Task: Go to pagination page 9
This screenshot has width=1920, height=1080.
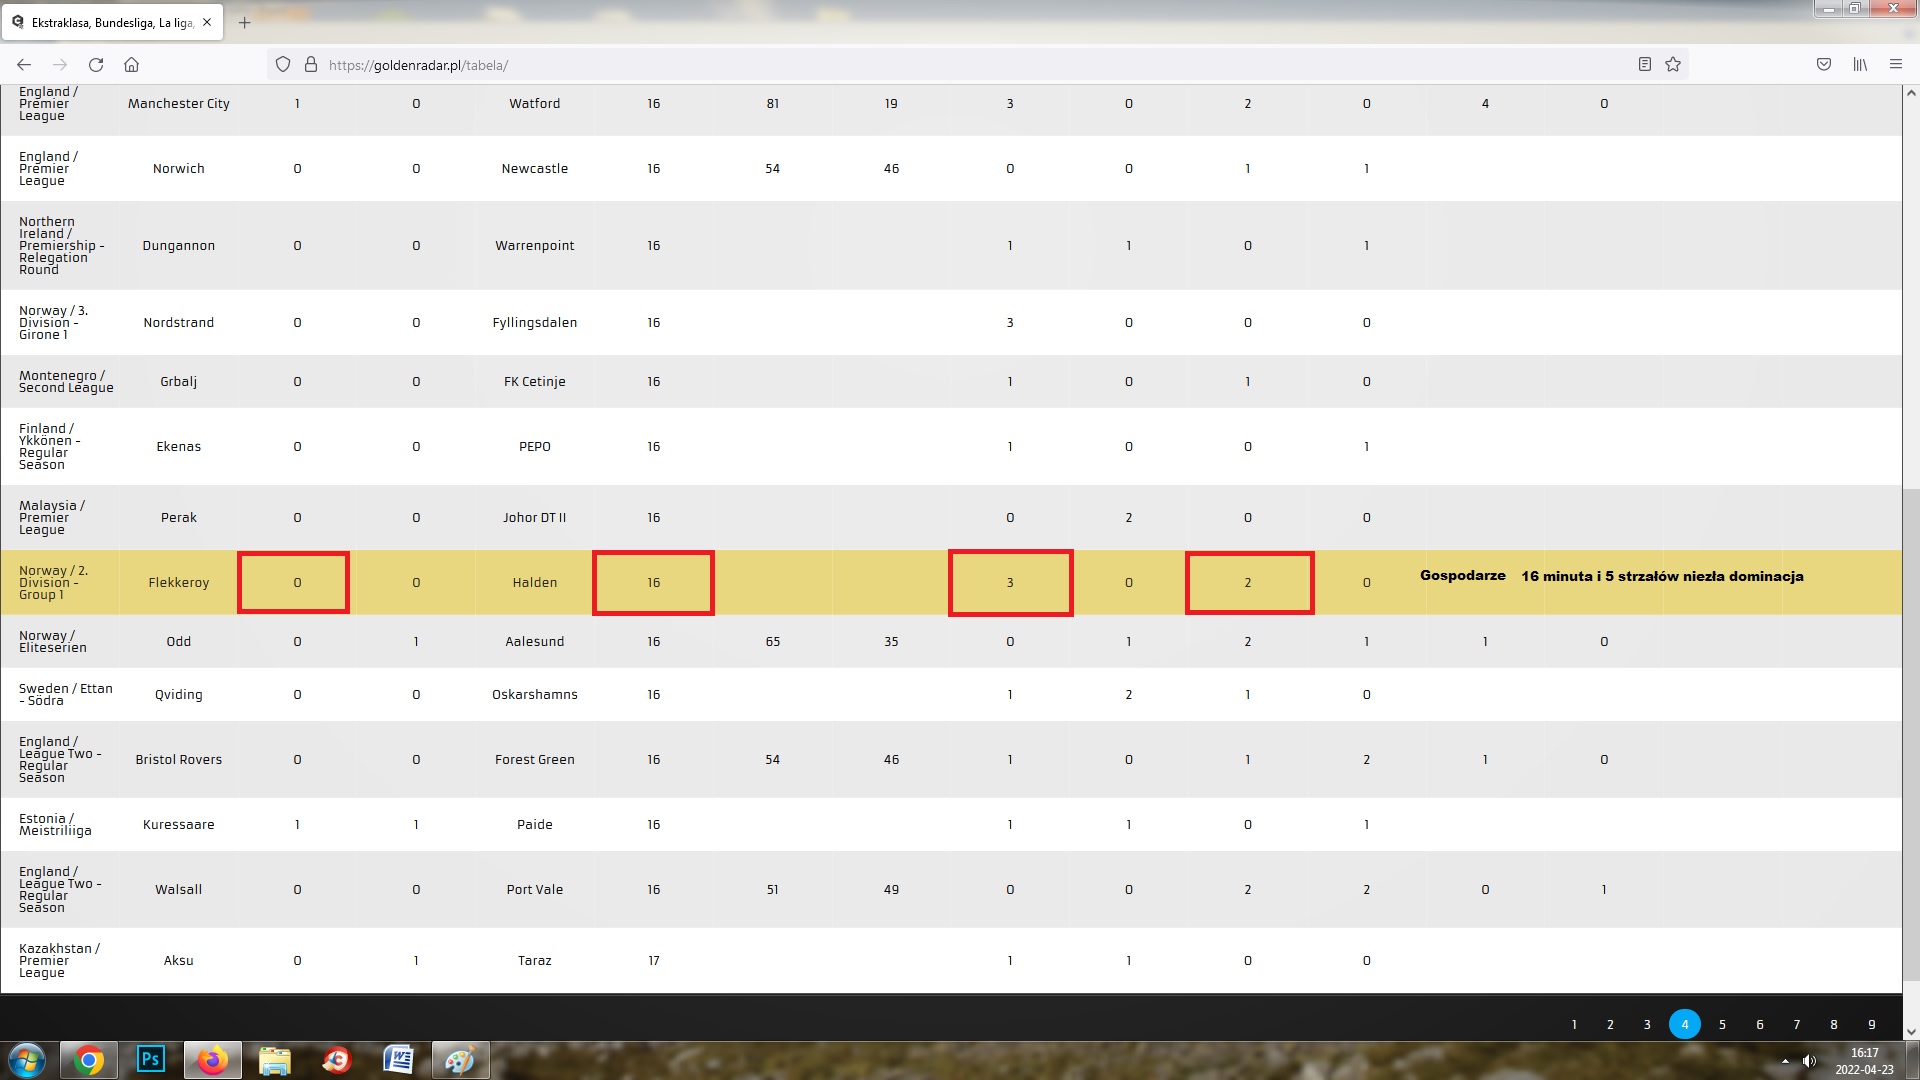Action: 1872,1024
